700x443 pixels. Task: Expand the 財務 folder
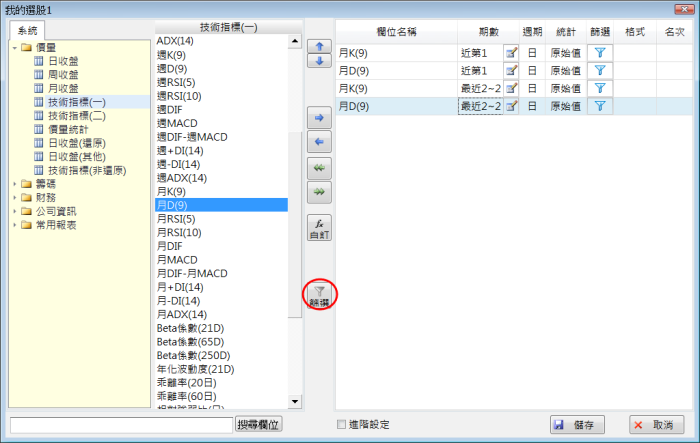(x=15, y=197)
